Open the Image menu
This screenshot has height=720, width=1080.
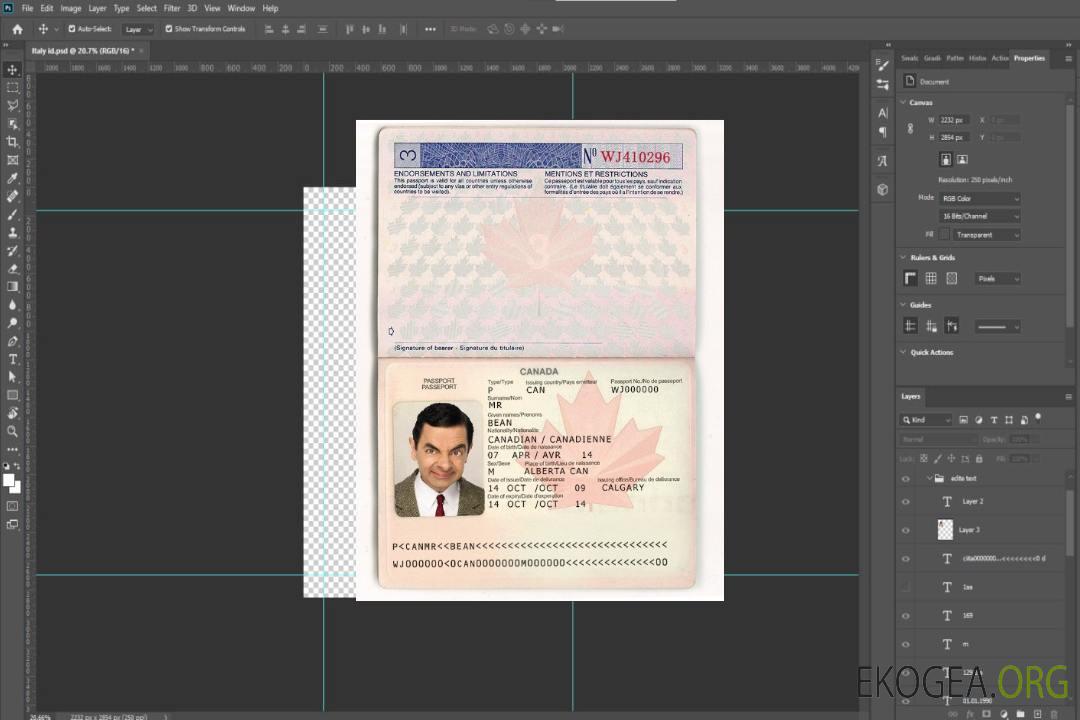[71, 8]
